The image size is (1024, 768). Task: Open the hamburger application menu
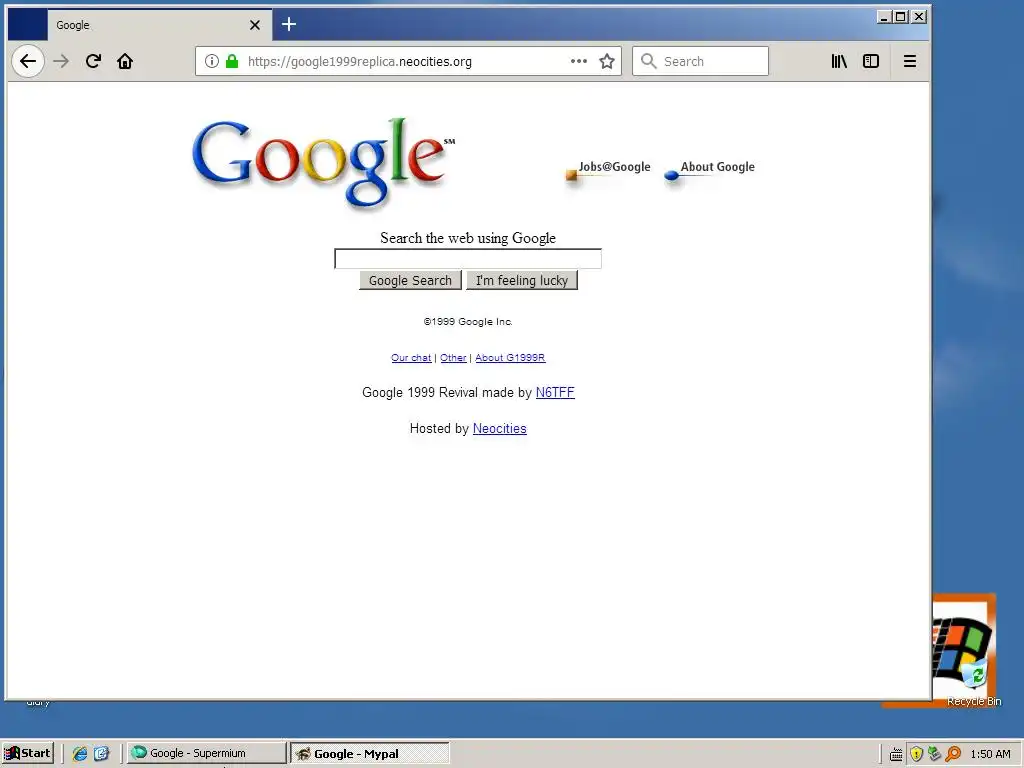click(910, 61)
